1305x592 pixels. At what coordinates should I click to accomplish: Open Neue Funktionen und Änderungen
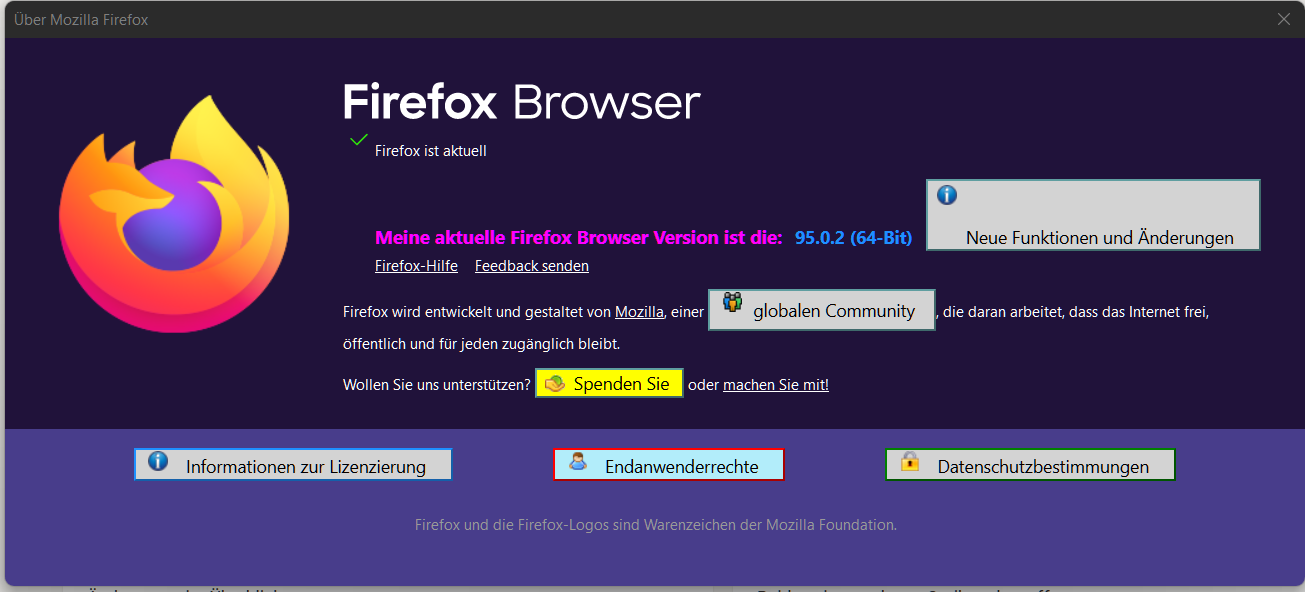1093,215
